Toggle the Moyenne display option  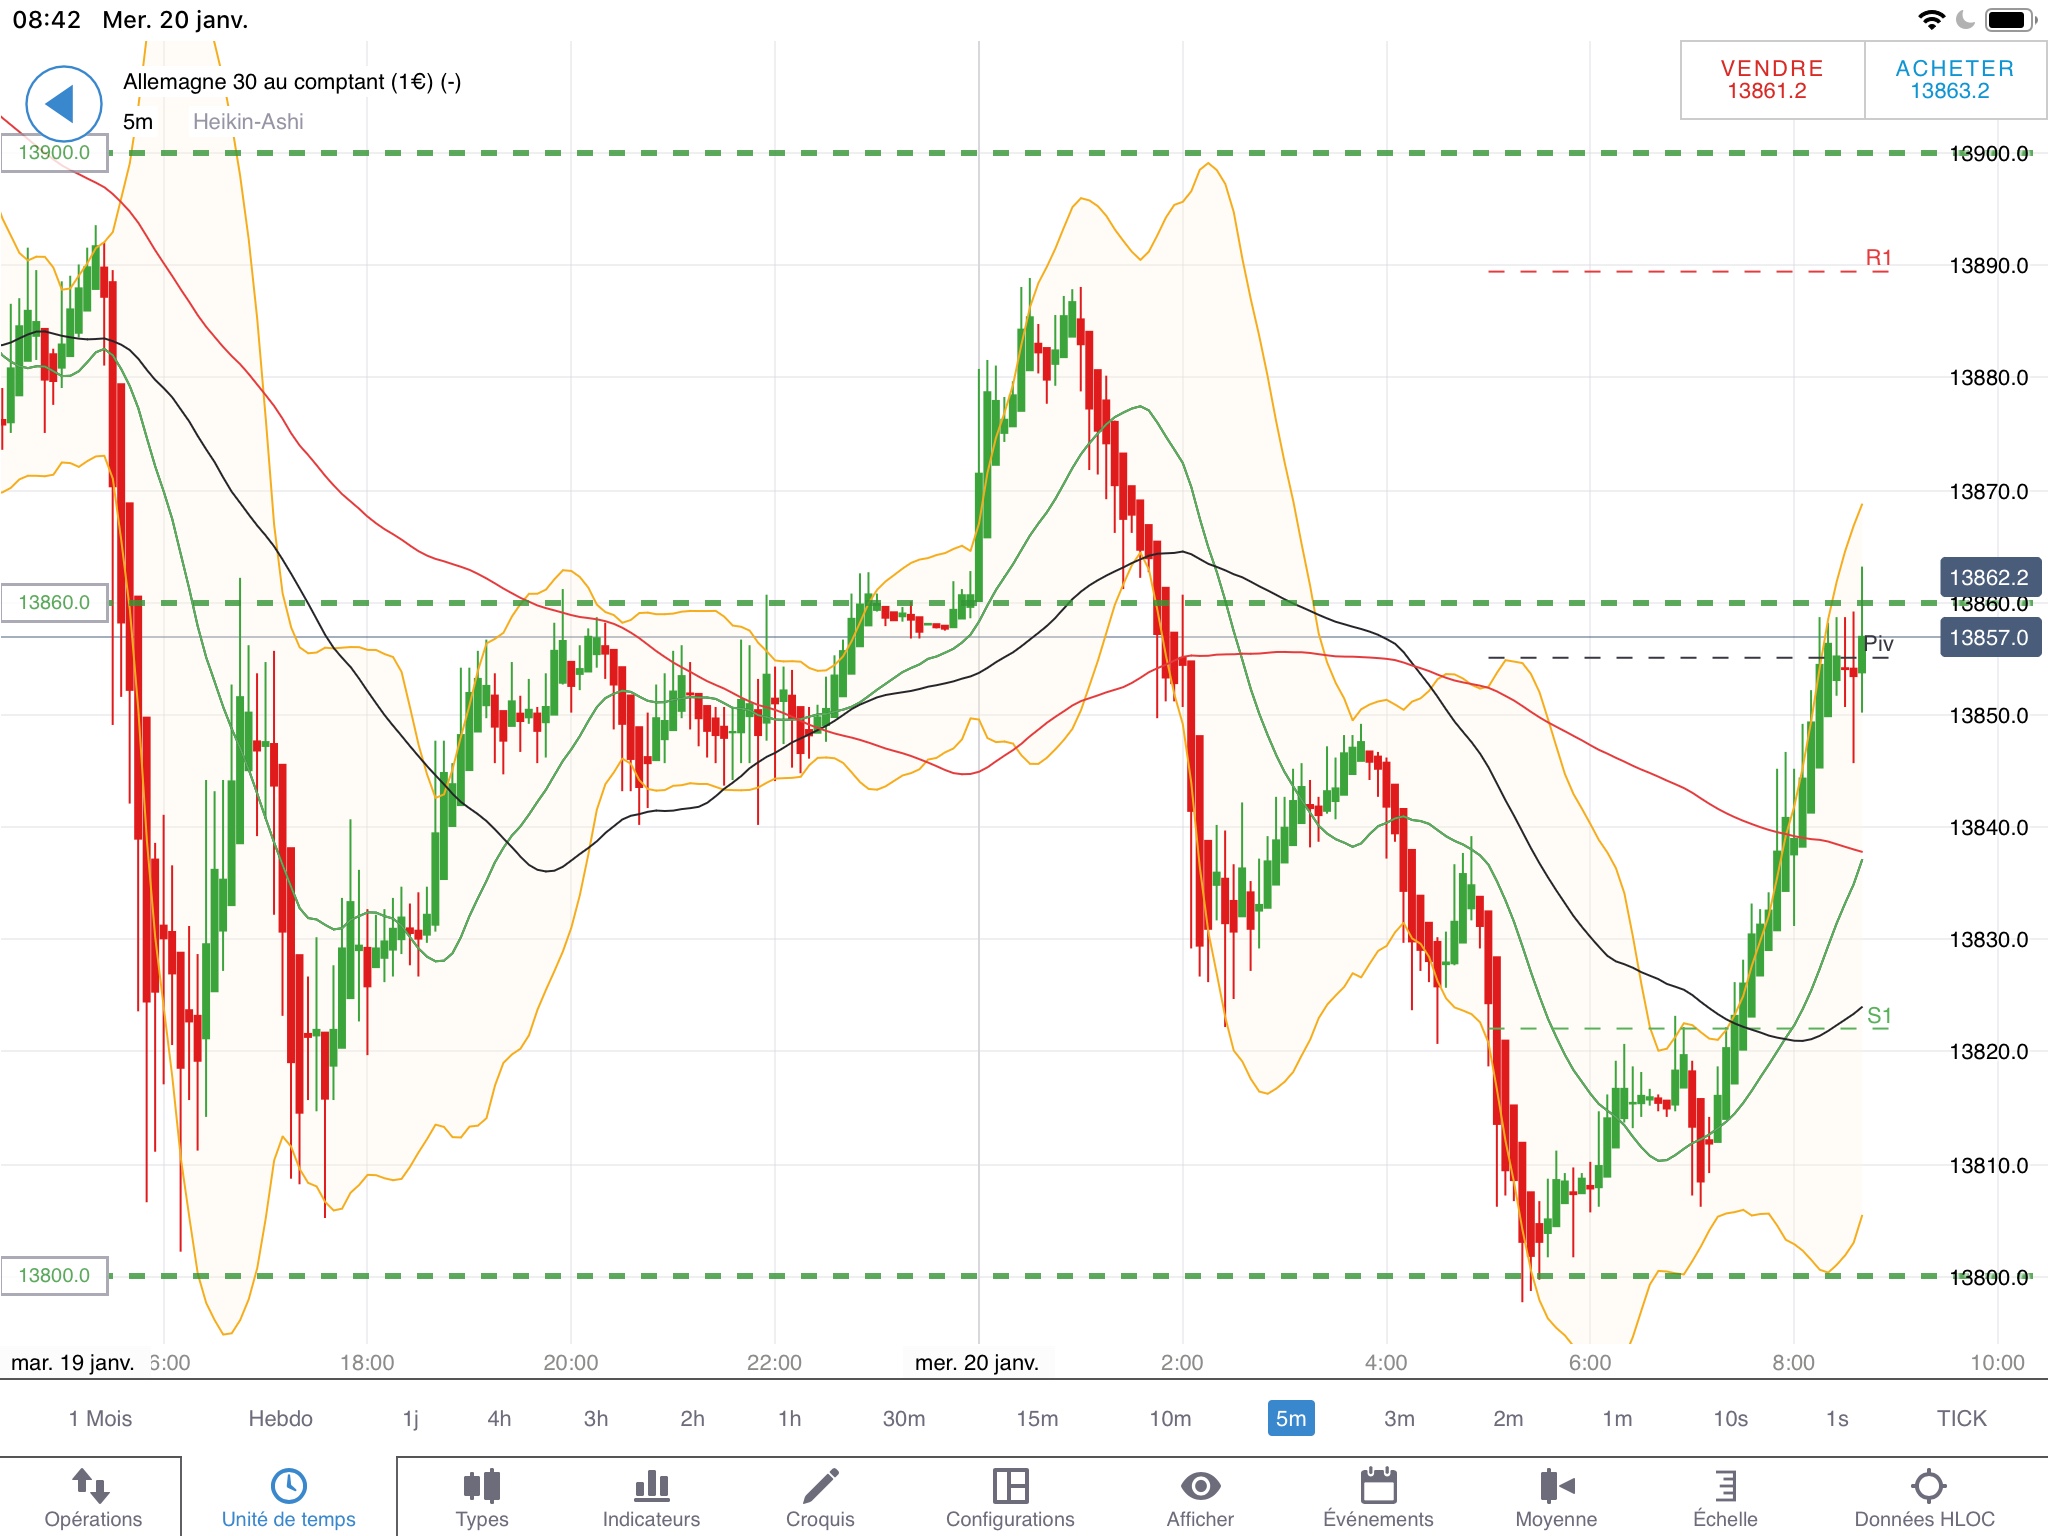click(1556, 1486)
